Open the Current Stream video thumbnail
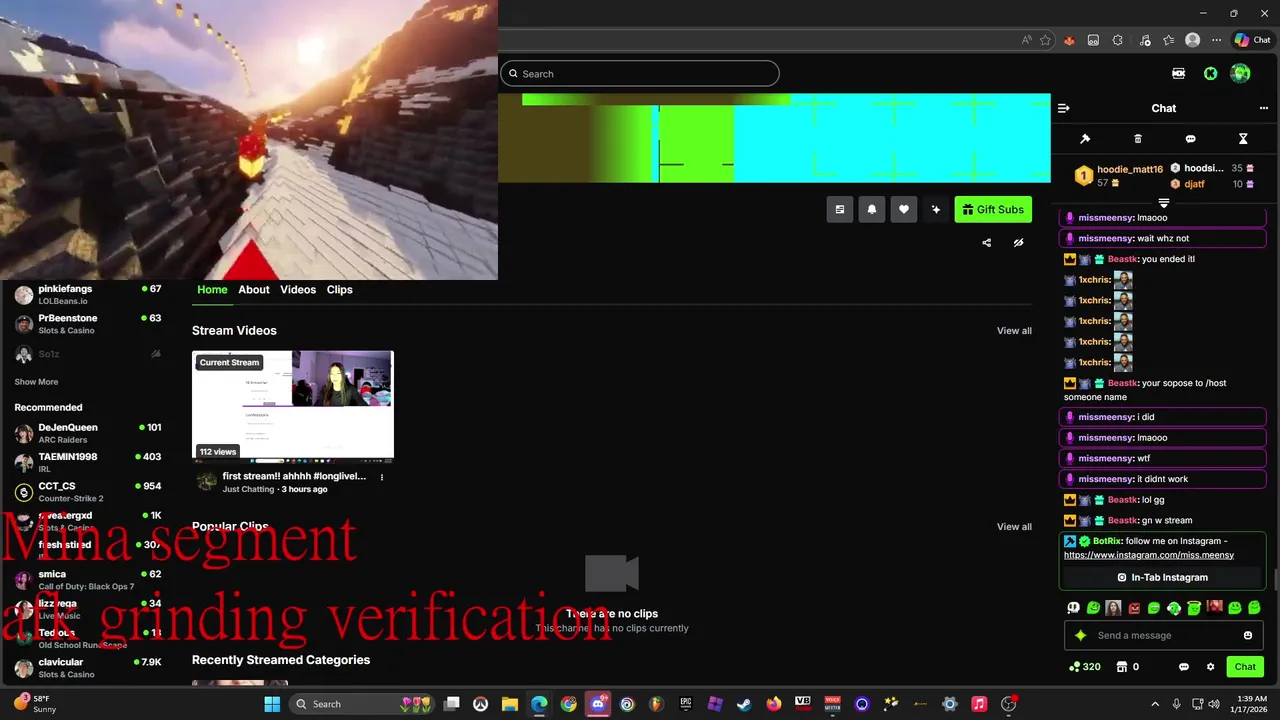The height and width of the screenshot is (720, 1280). 293,405
